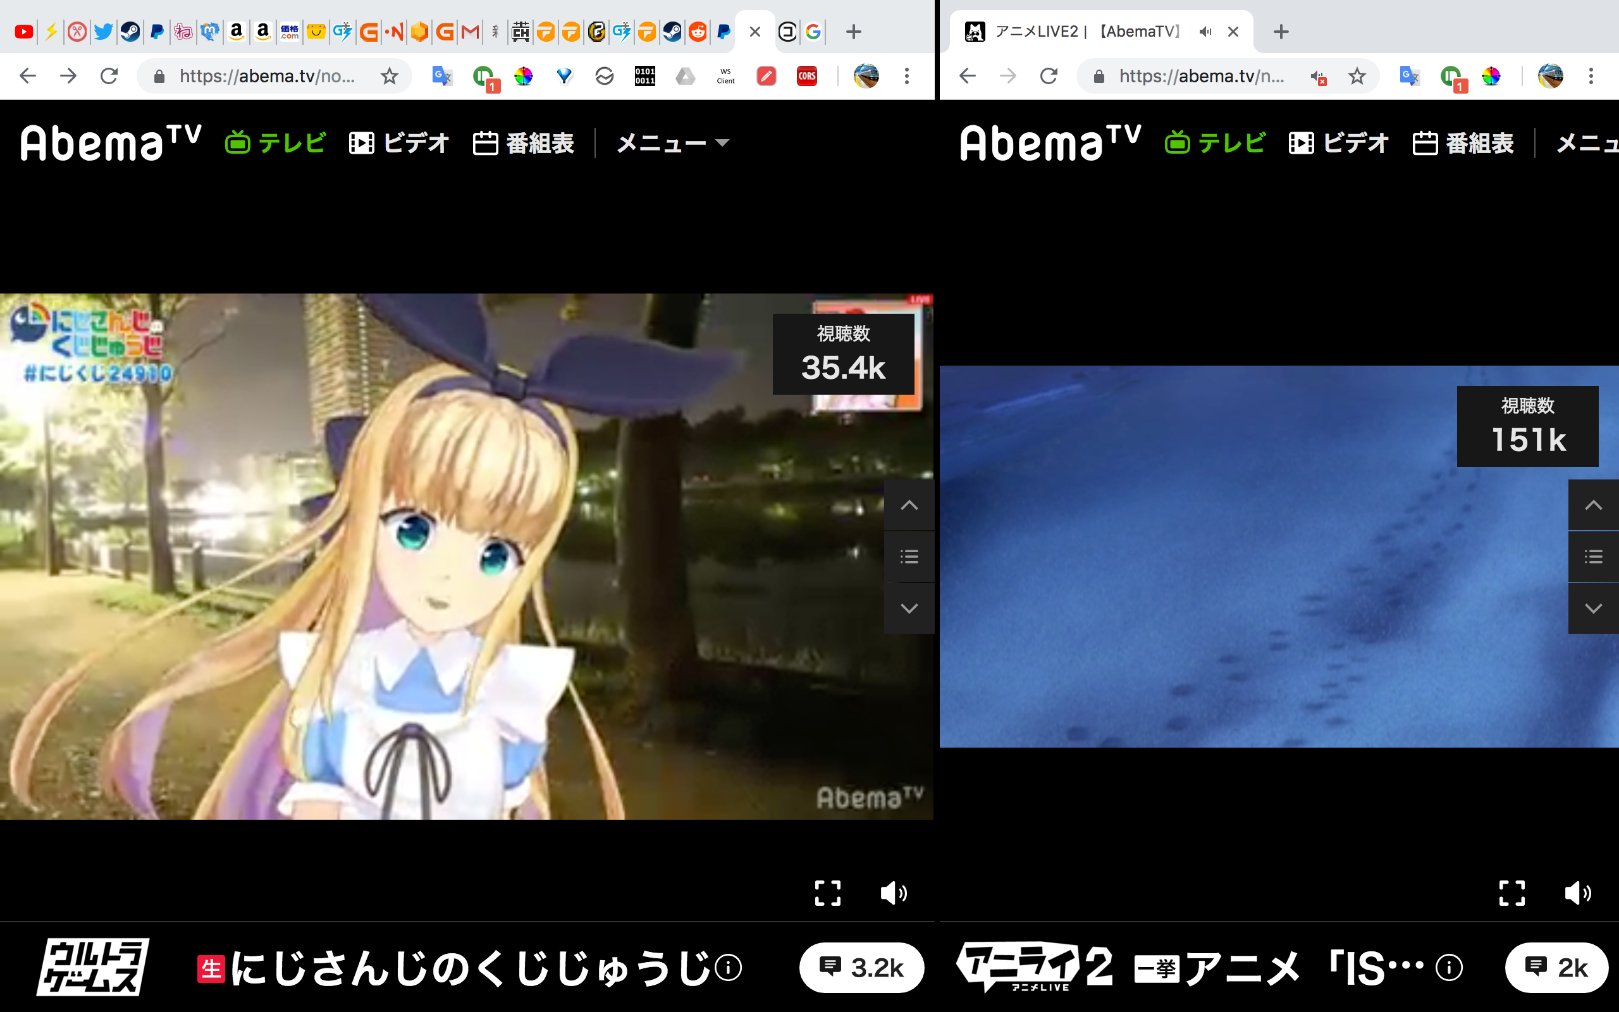Enter fullscreen on the left video player
1619x1012 pixels.
(x=827, y=893)
